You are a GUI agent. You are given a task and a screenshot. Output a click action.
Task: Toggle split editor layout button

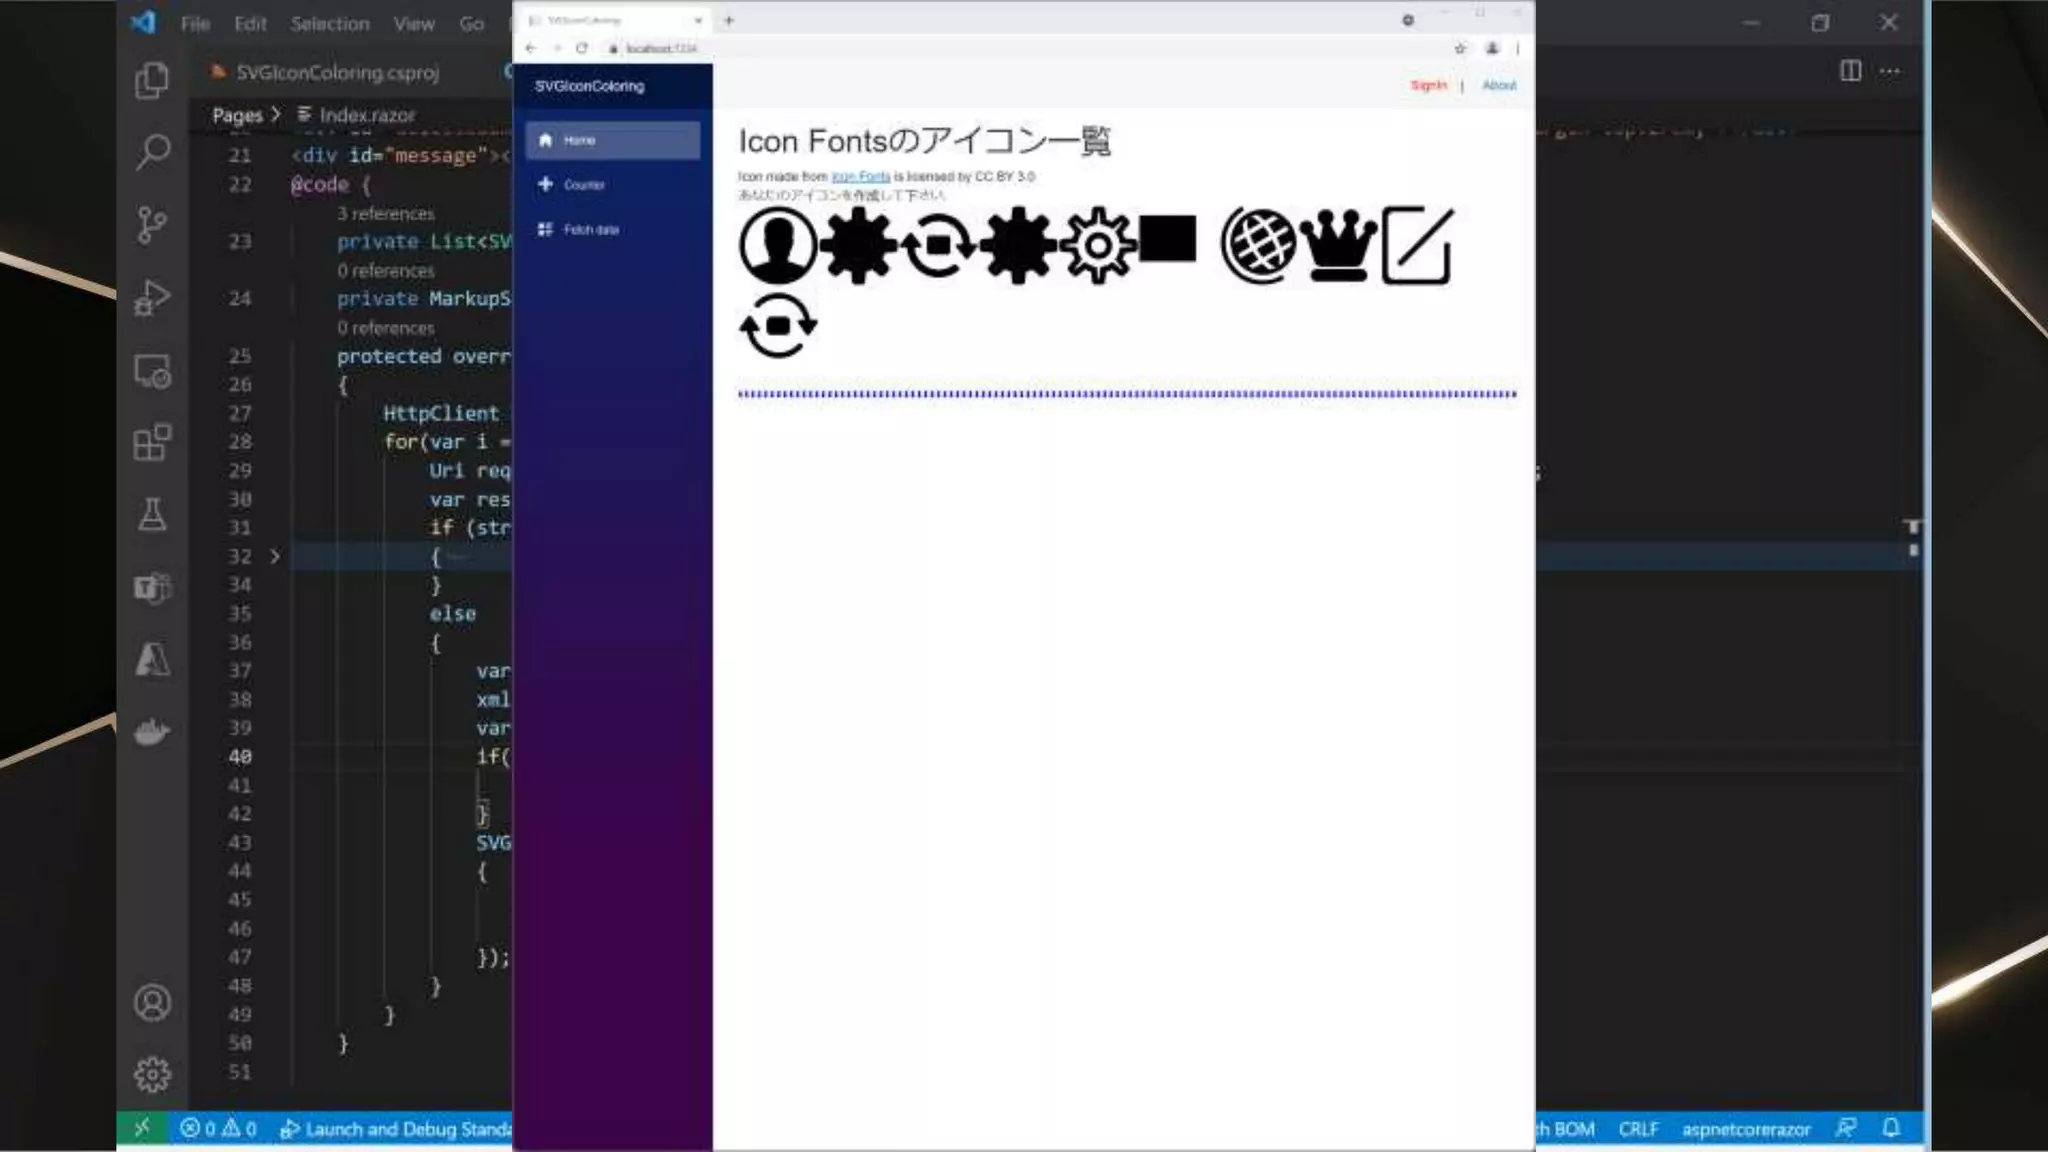[x=1850, y=71]
